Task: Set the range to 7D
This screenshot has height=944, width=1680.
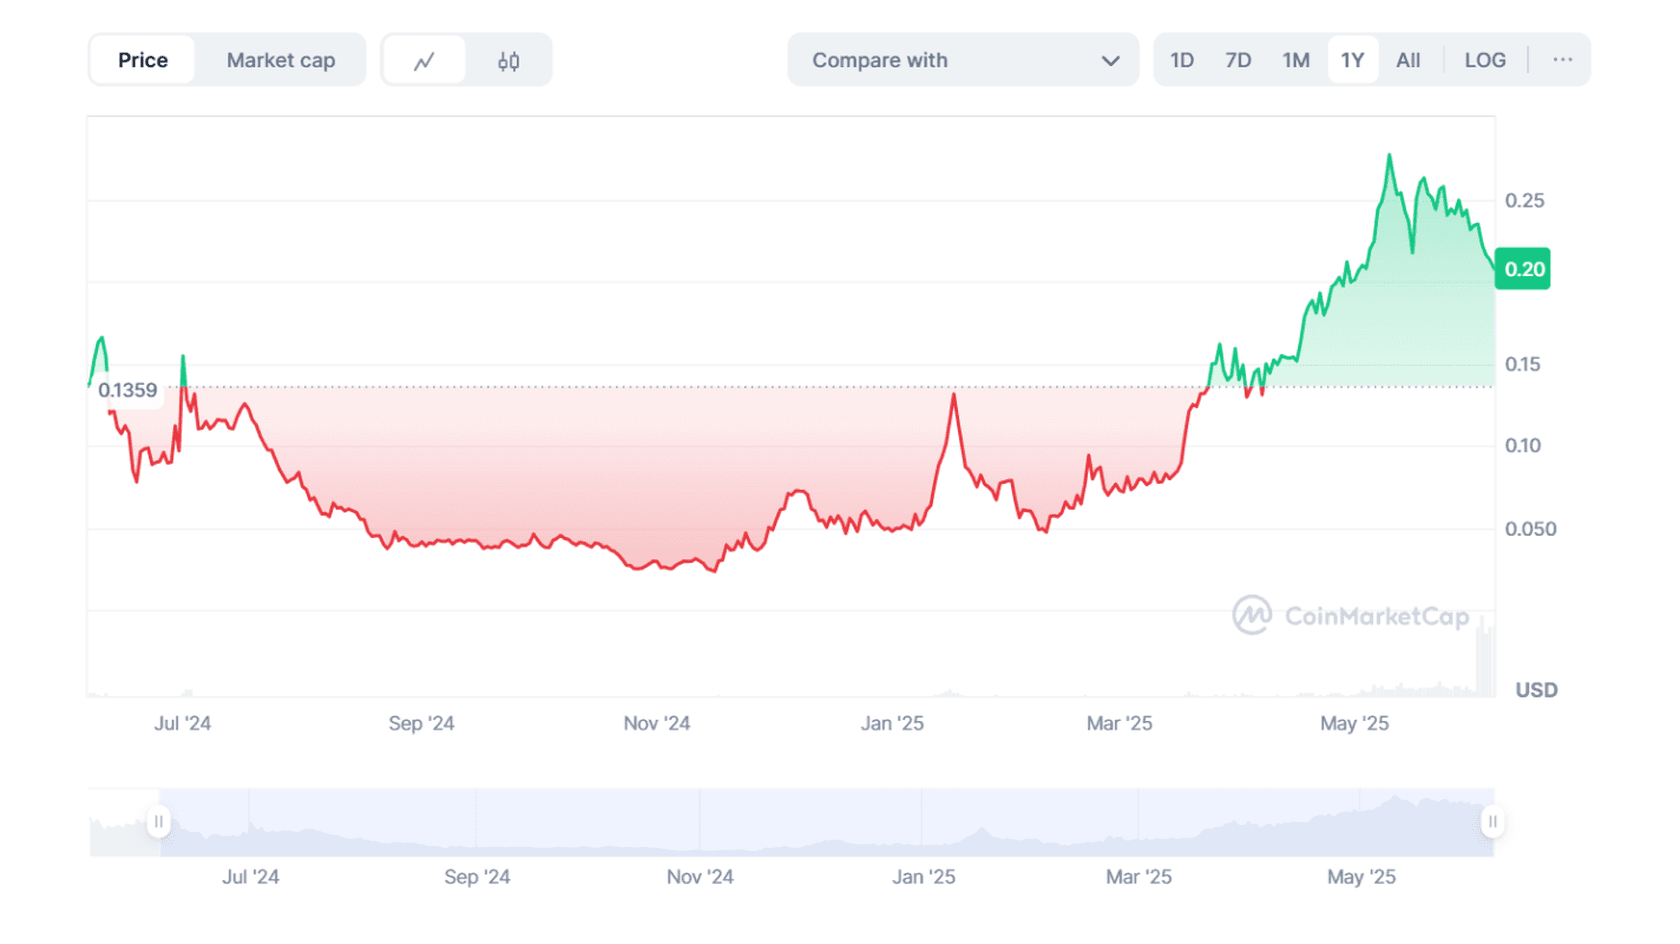Action: pos(1238,60)
